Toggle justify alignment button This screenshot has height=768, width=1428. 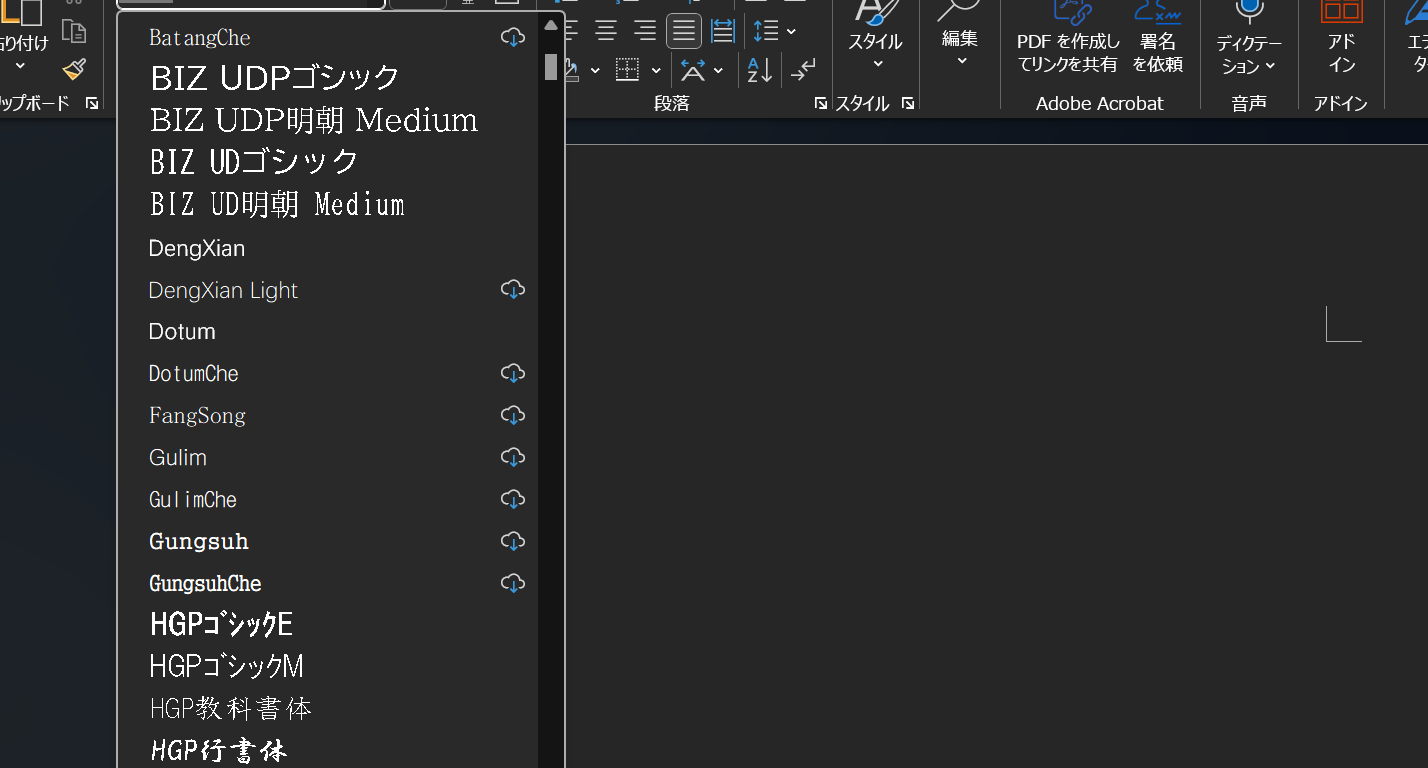684,31
